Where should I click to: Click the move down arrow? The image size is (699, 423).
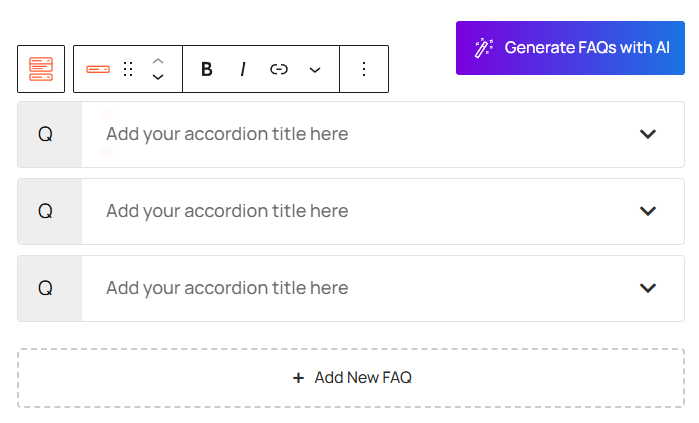click(x=158, y=77)
